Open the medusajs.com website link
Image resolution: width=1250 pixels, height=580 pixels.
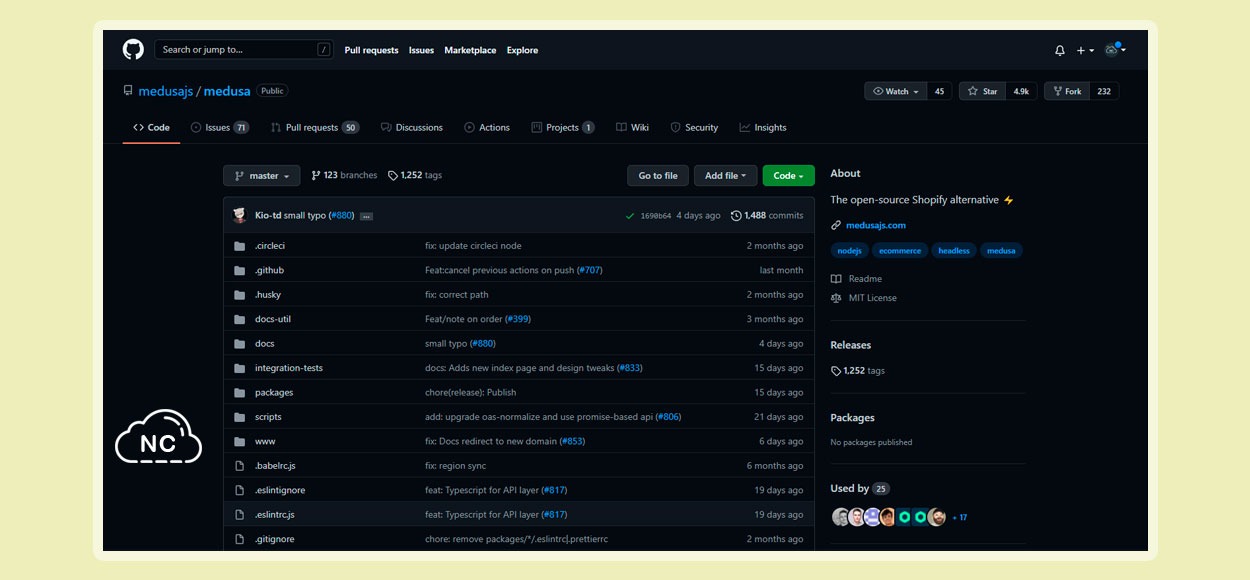click(x=876, y=226)
